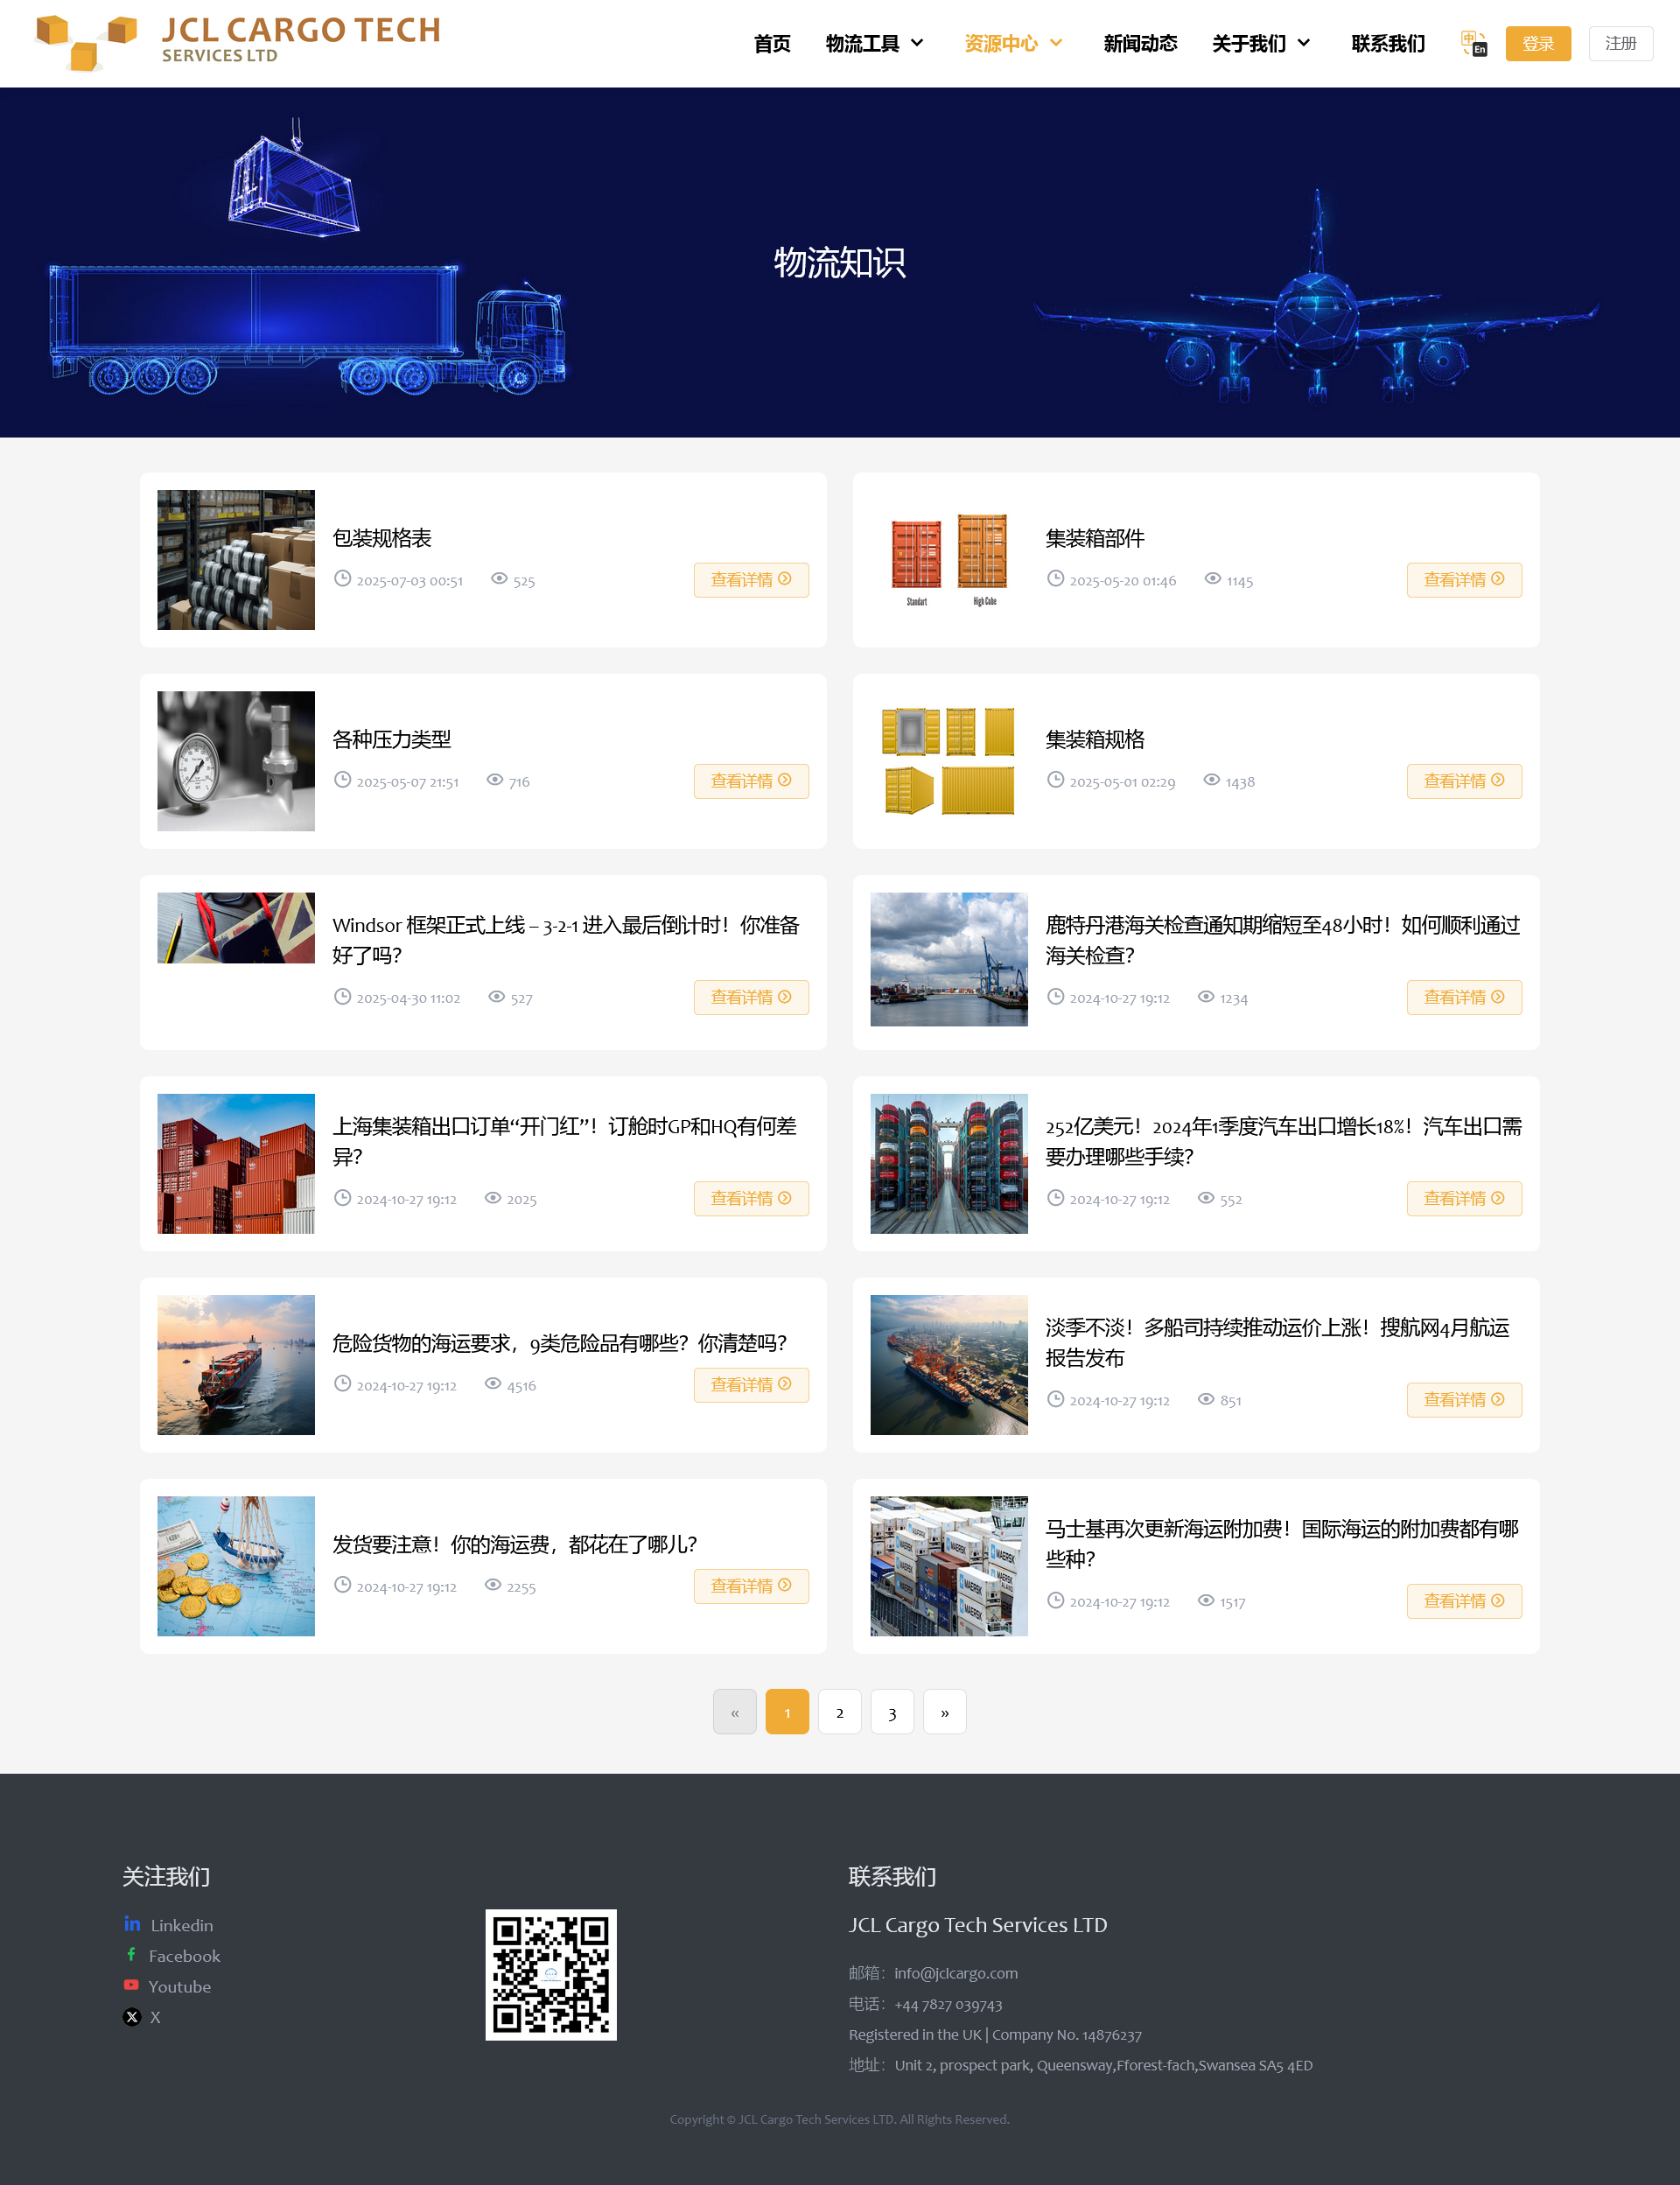Click the info@jclcargo.com email link
The height and width of the screenshot is (2185, 1680).
point(955,1973)
